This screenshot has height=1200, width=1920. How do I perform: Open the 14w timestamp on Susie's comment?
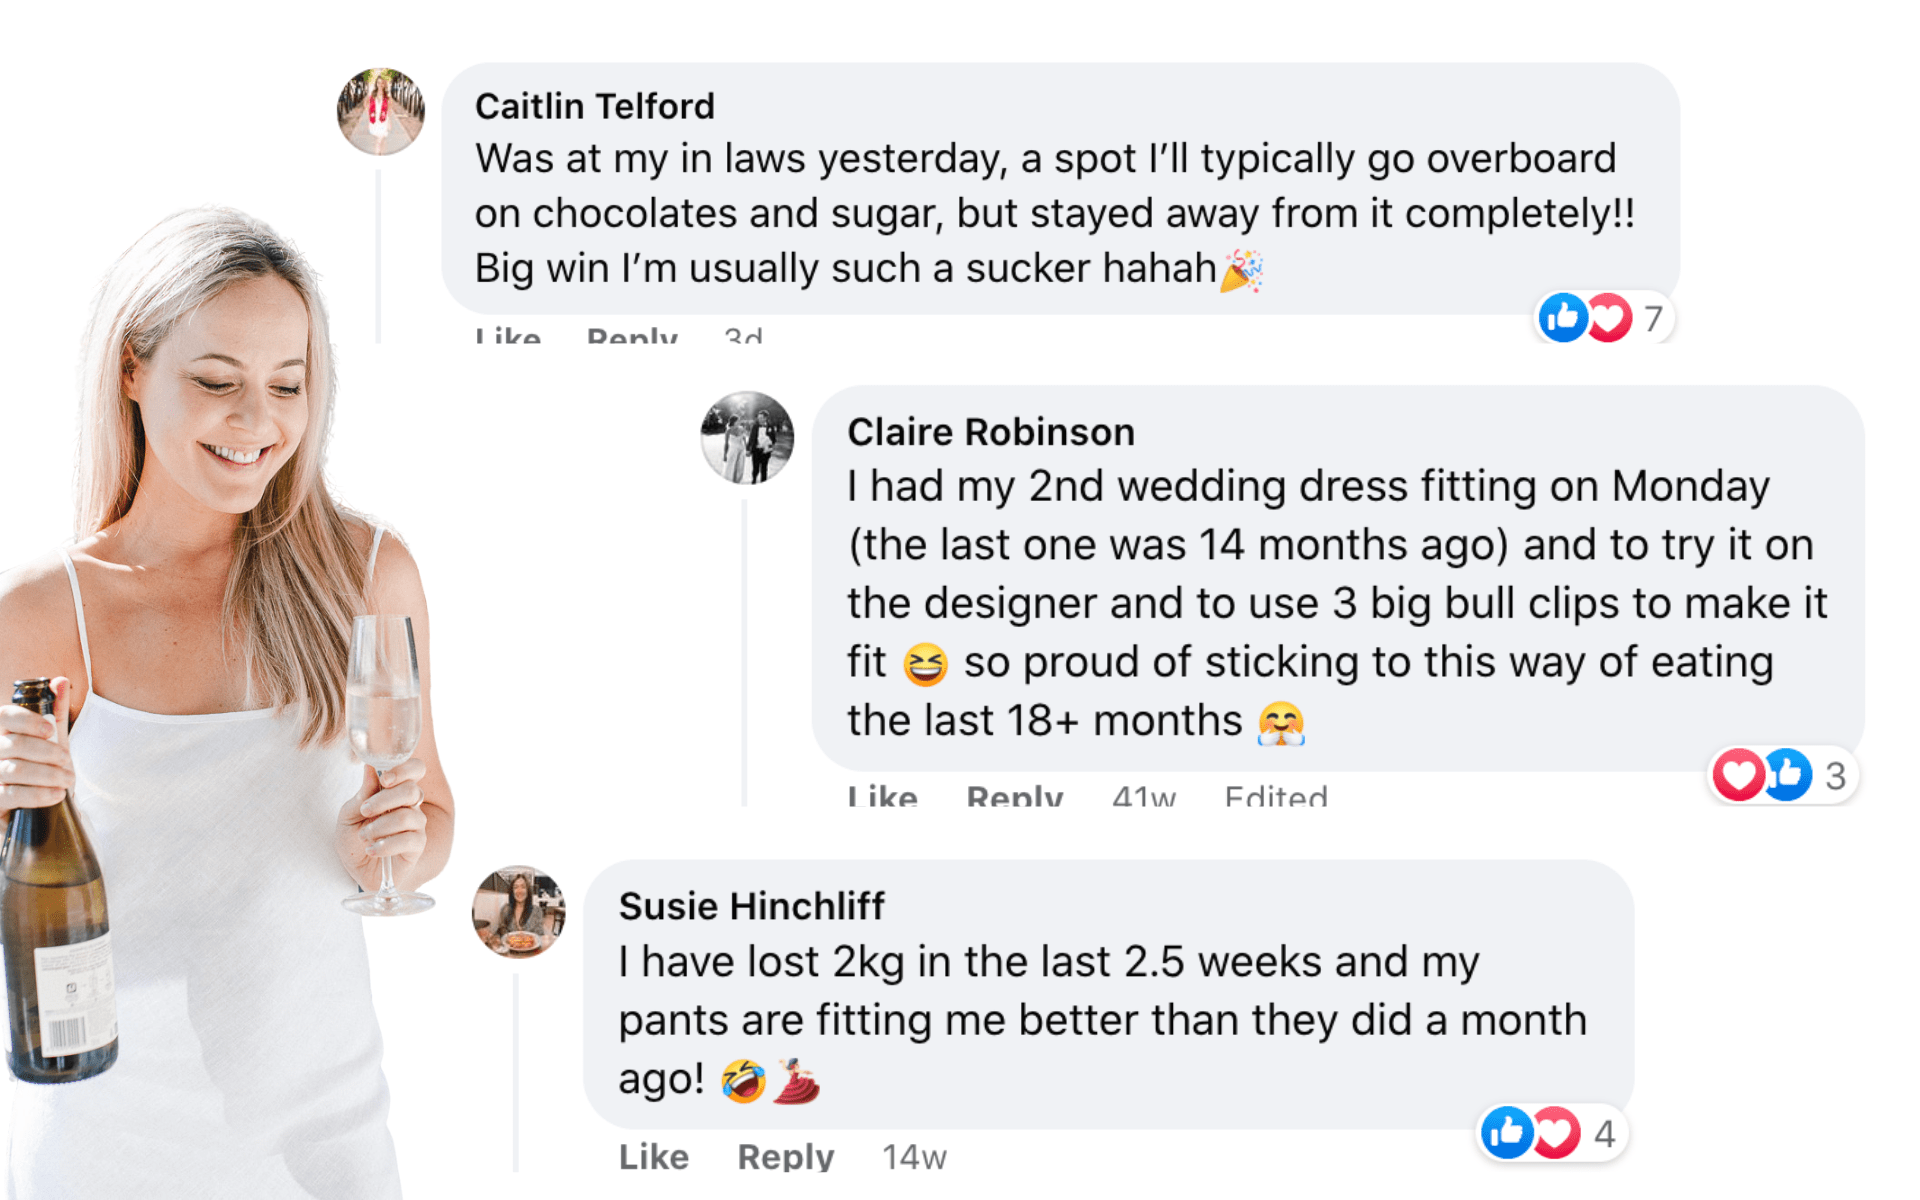coord(914,1157)
